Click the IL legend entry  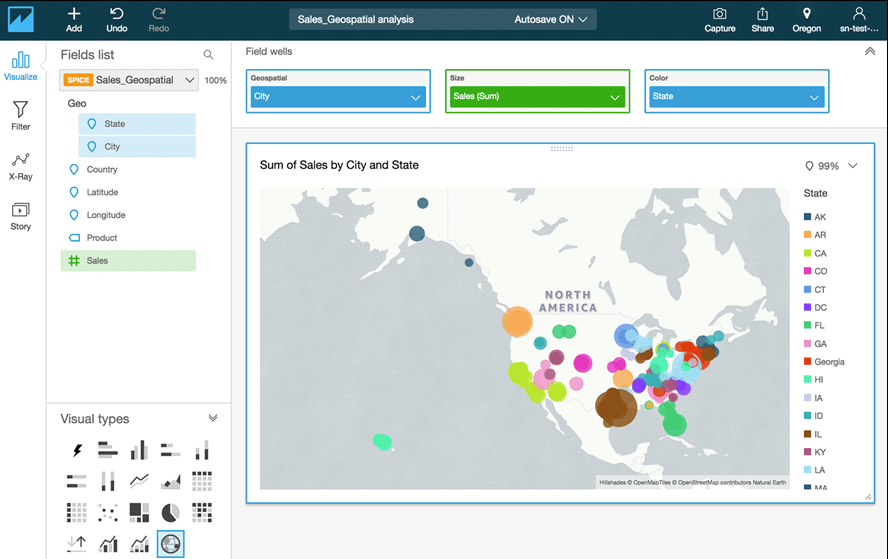813,434
